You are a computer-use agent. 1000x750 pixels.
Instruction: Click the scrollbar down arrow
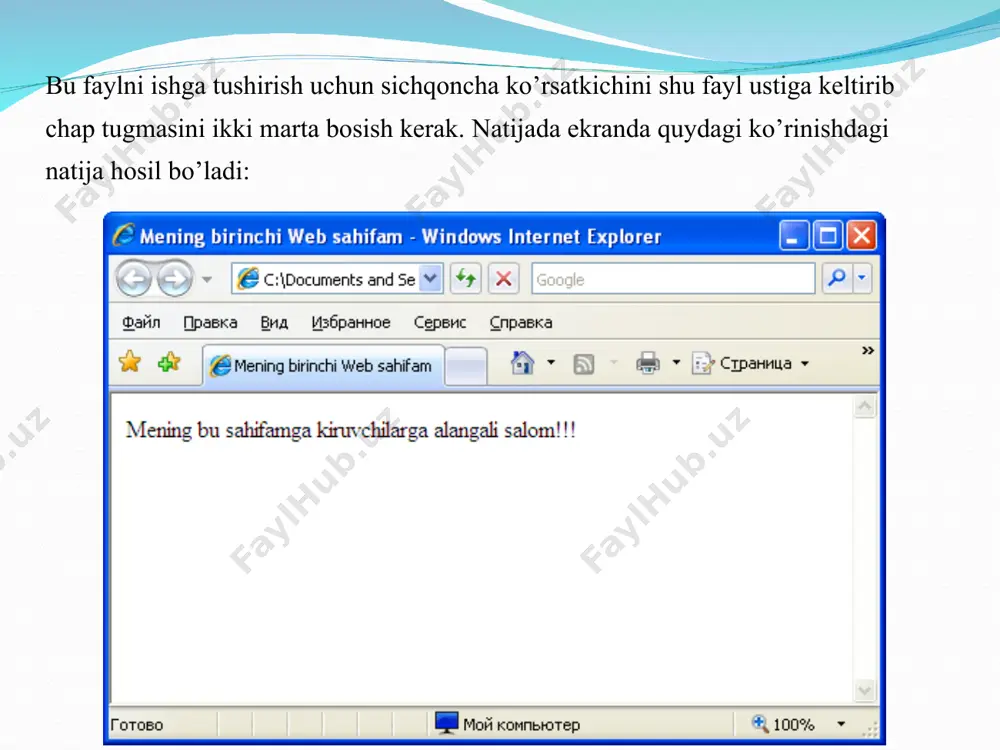[865, 690]
